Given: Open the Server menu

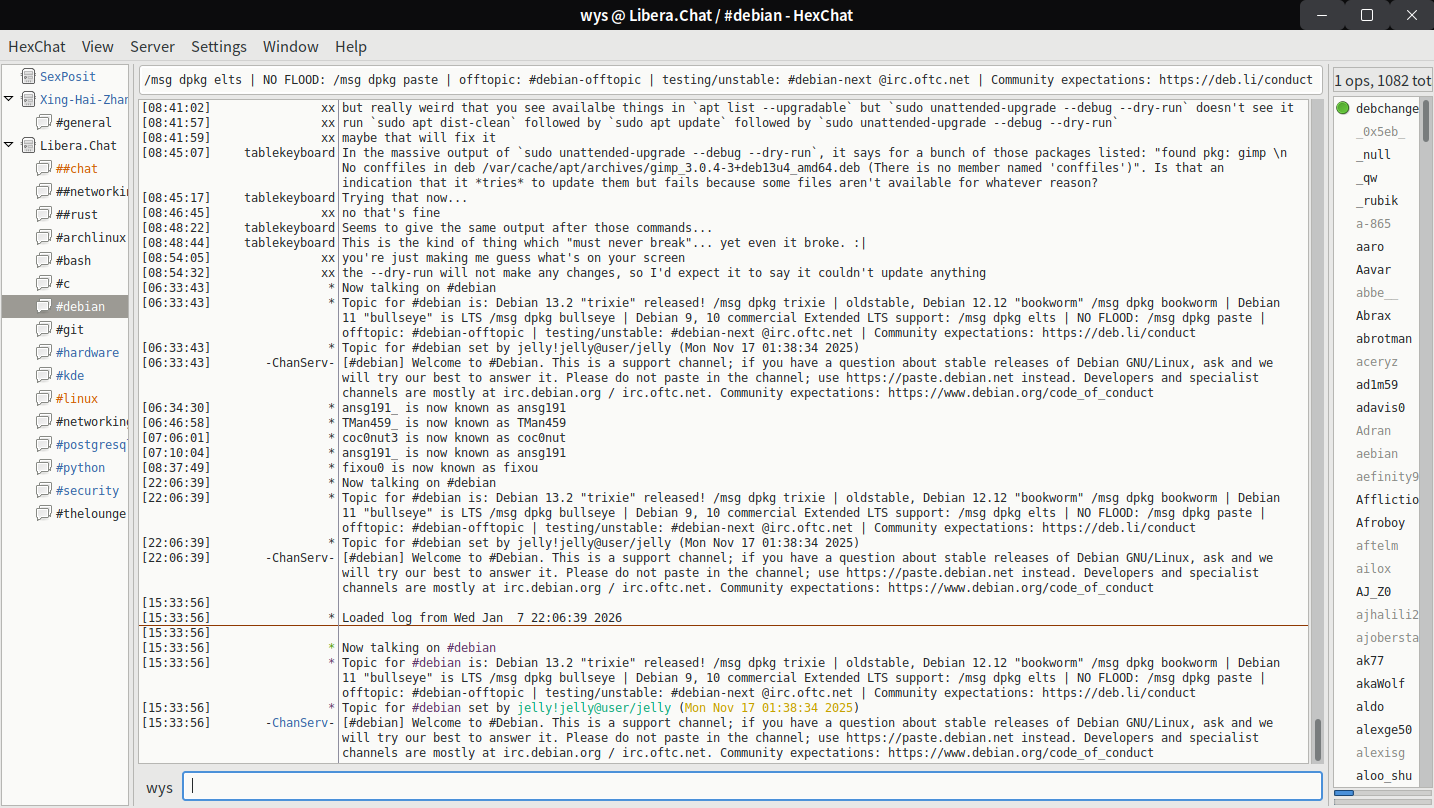Looking at the screenshot, I should pos(152,46).
